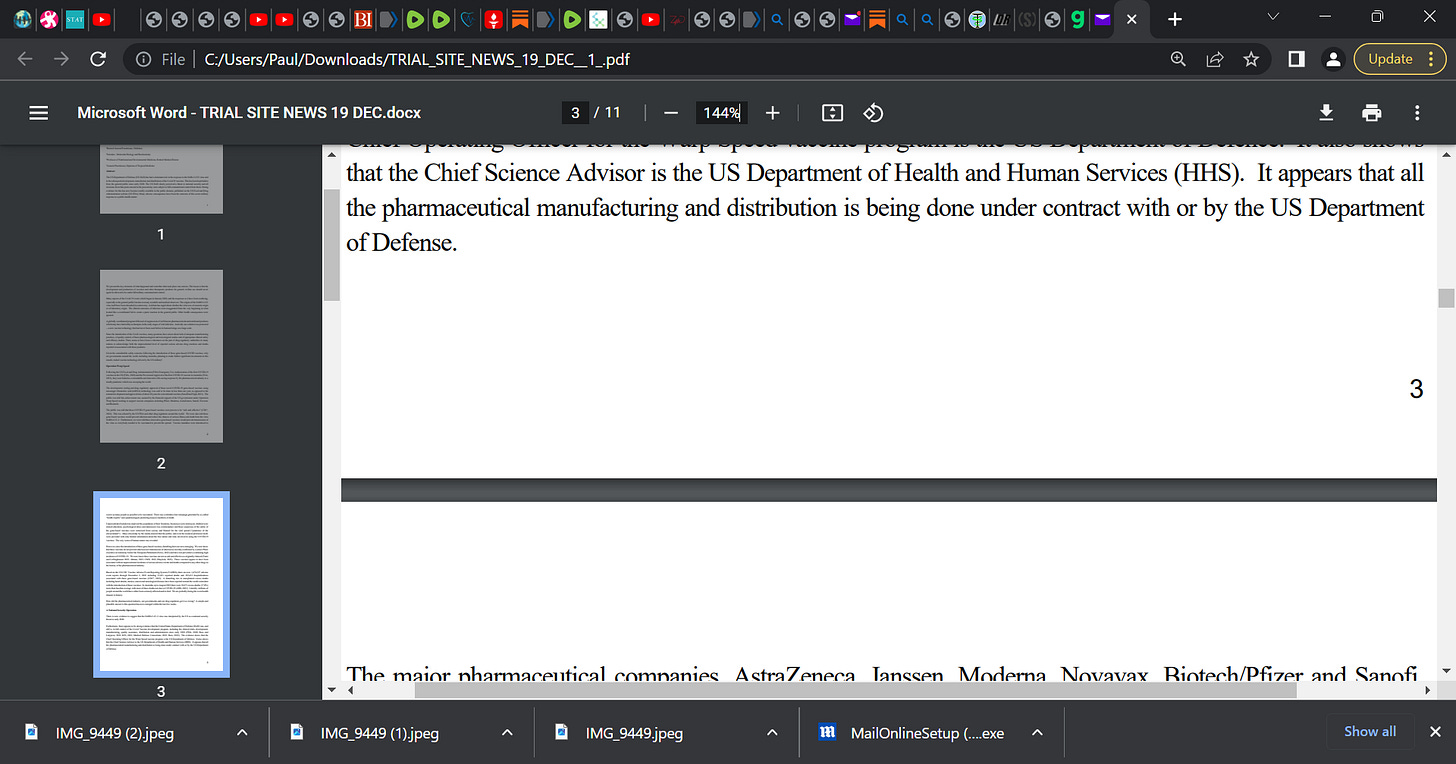
Task: Toggle the Chrome side panel
Action: pyautogui.click(x=1296, y=59)
